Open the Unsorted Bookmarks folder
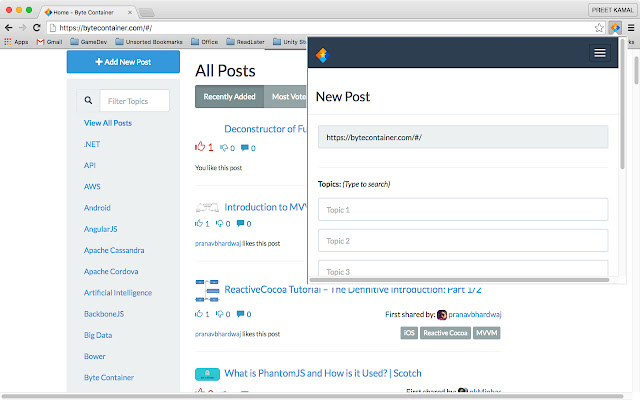The width and height of the screenshot is (640, 400). 149,42
